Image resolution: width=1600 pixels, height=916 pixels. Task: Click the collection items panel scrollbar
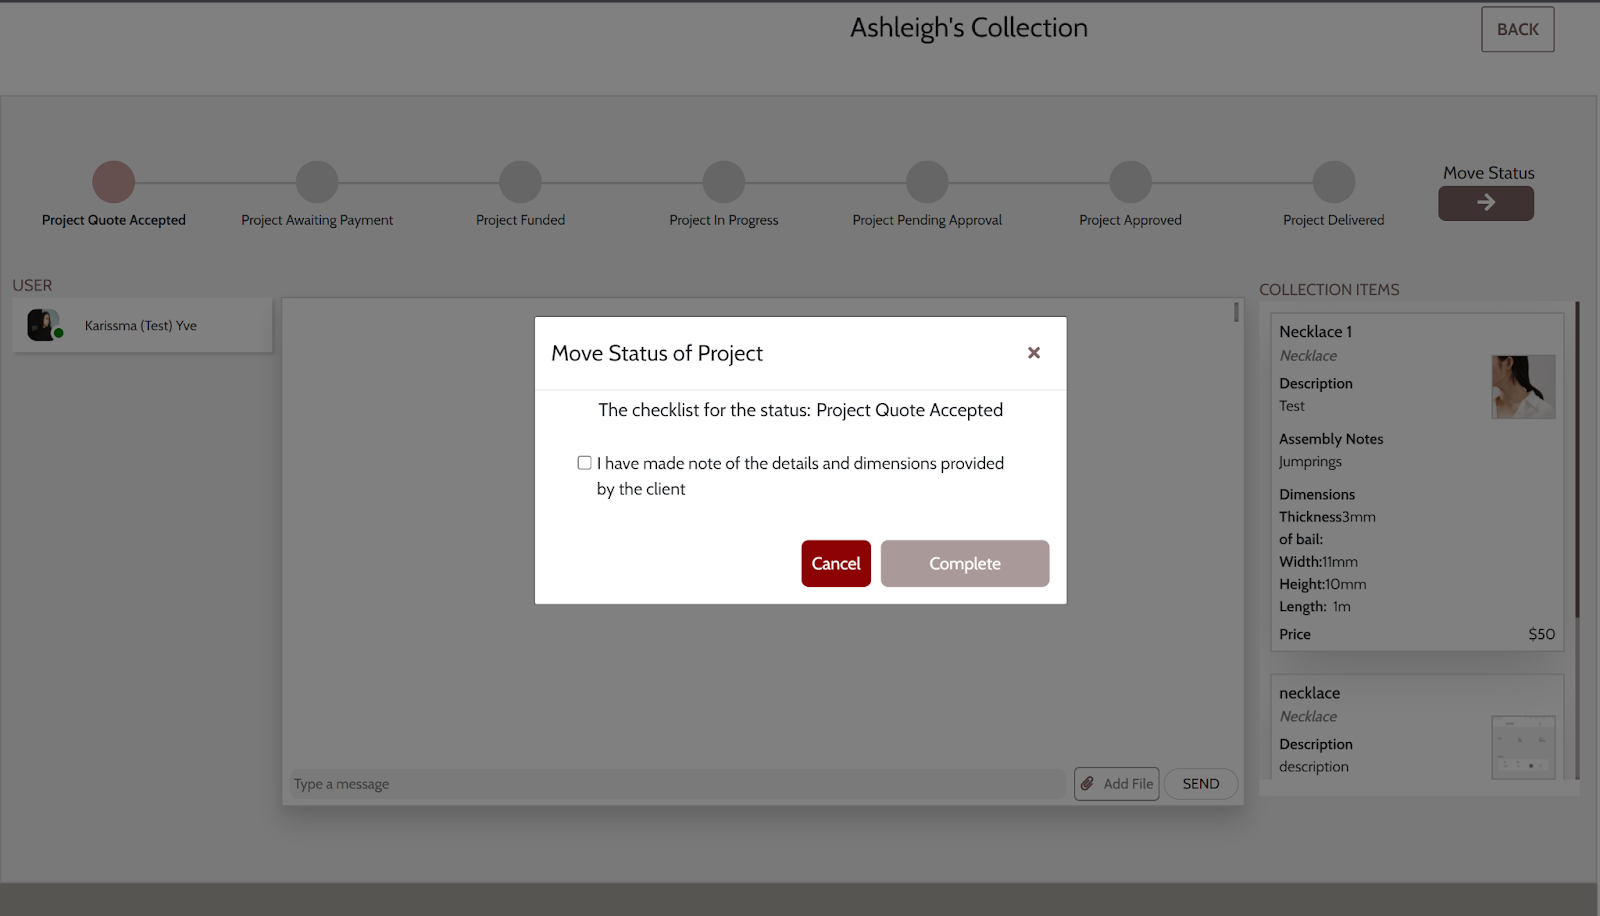[1578, 460]
